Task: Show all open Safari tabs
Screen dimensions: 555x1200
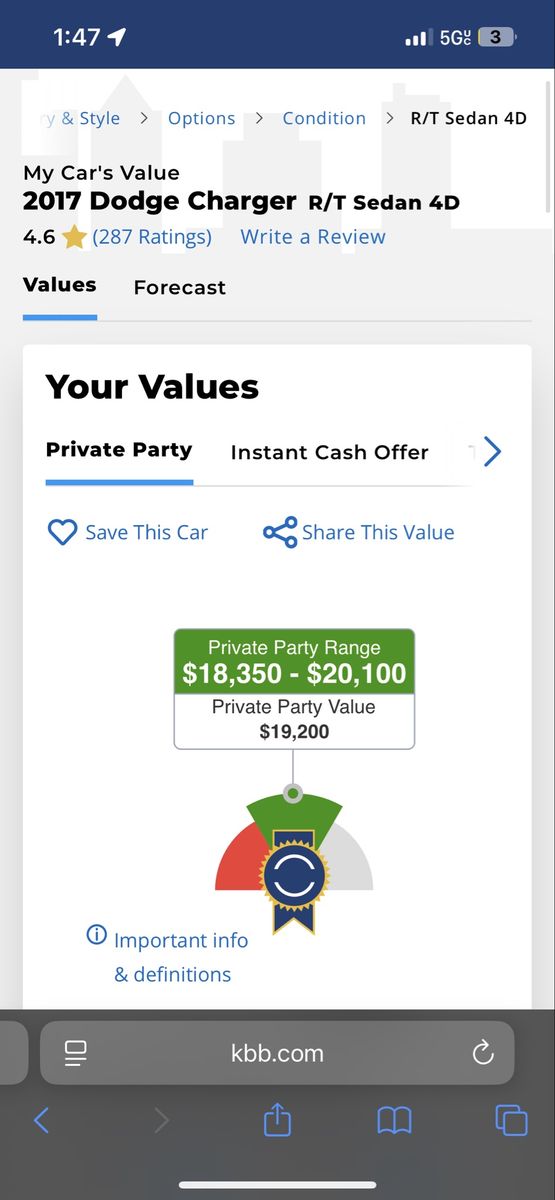Action: (511, 1119)
